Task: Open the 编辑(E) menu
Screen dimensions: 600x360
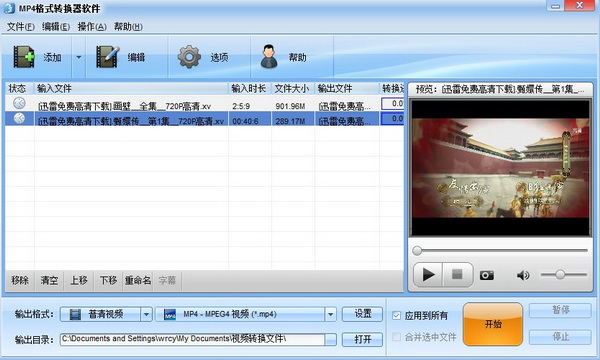Action: click(x=56, y=27)
